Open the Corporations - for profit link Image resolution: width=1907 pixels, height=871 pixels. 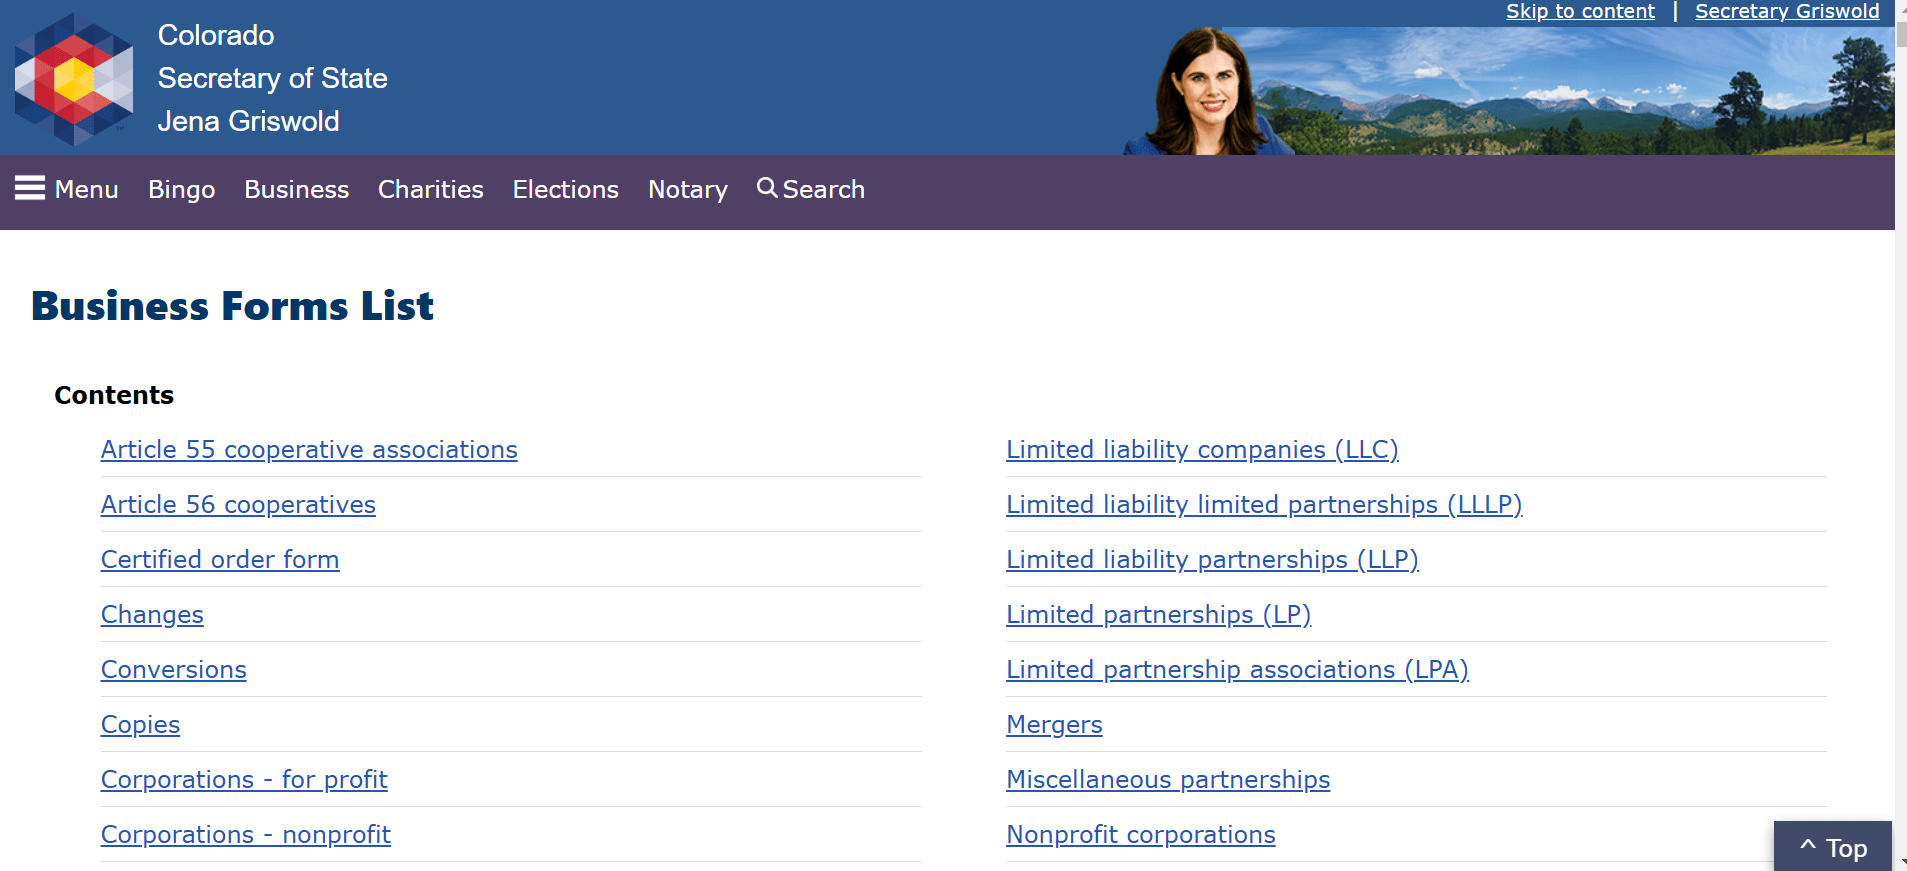[244, 780]
